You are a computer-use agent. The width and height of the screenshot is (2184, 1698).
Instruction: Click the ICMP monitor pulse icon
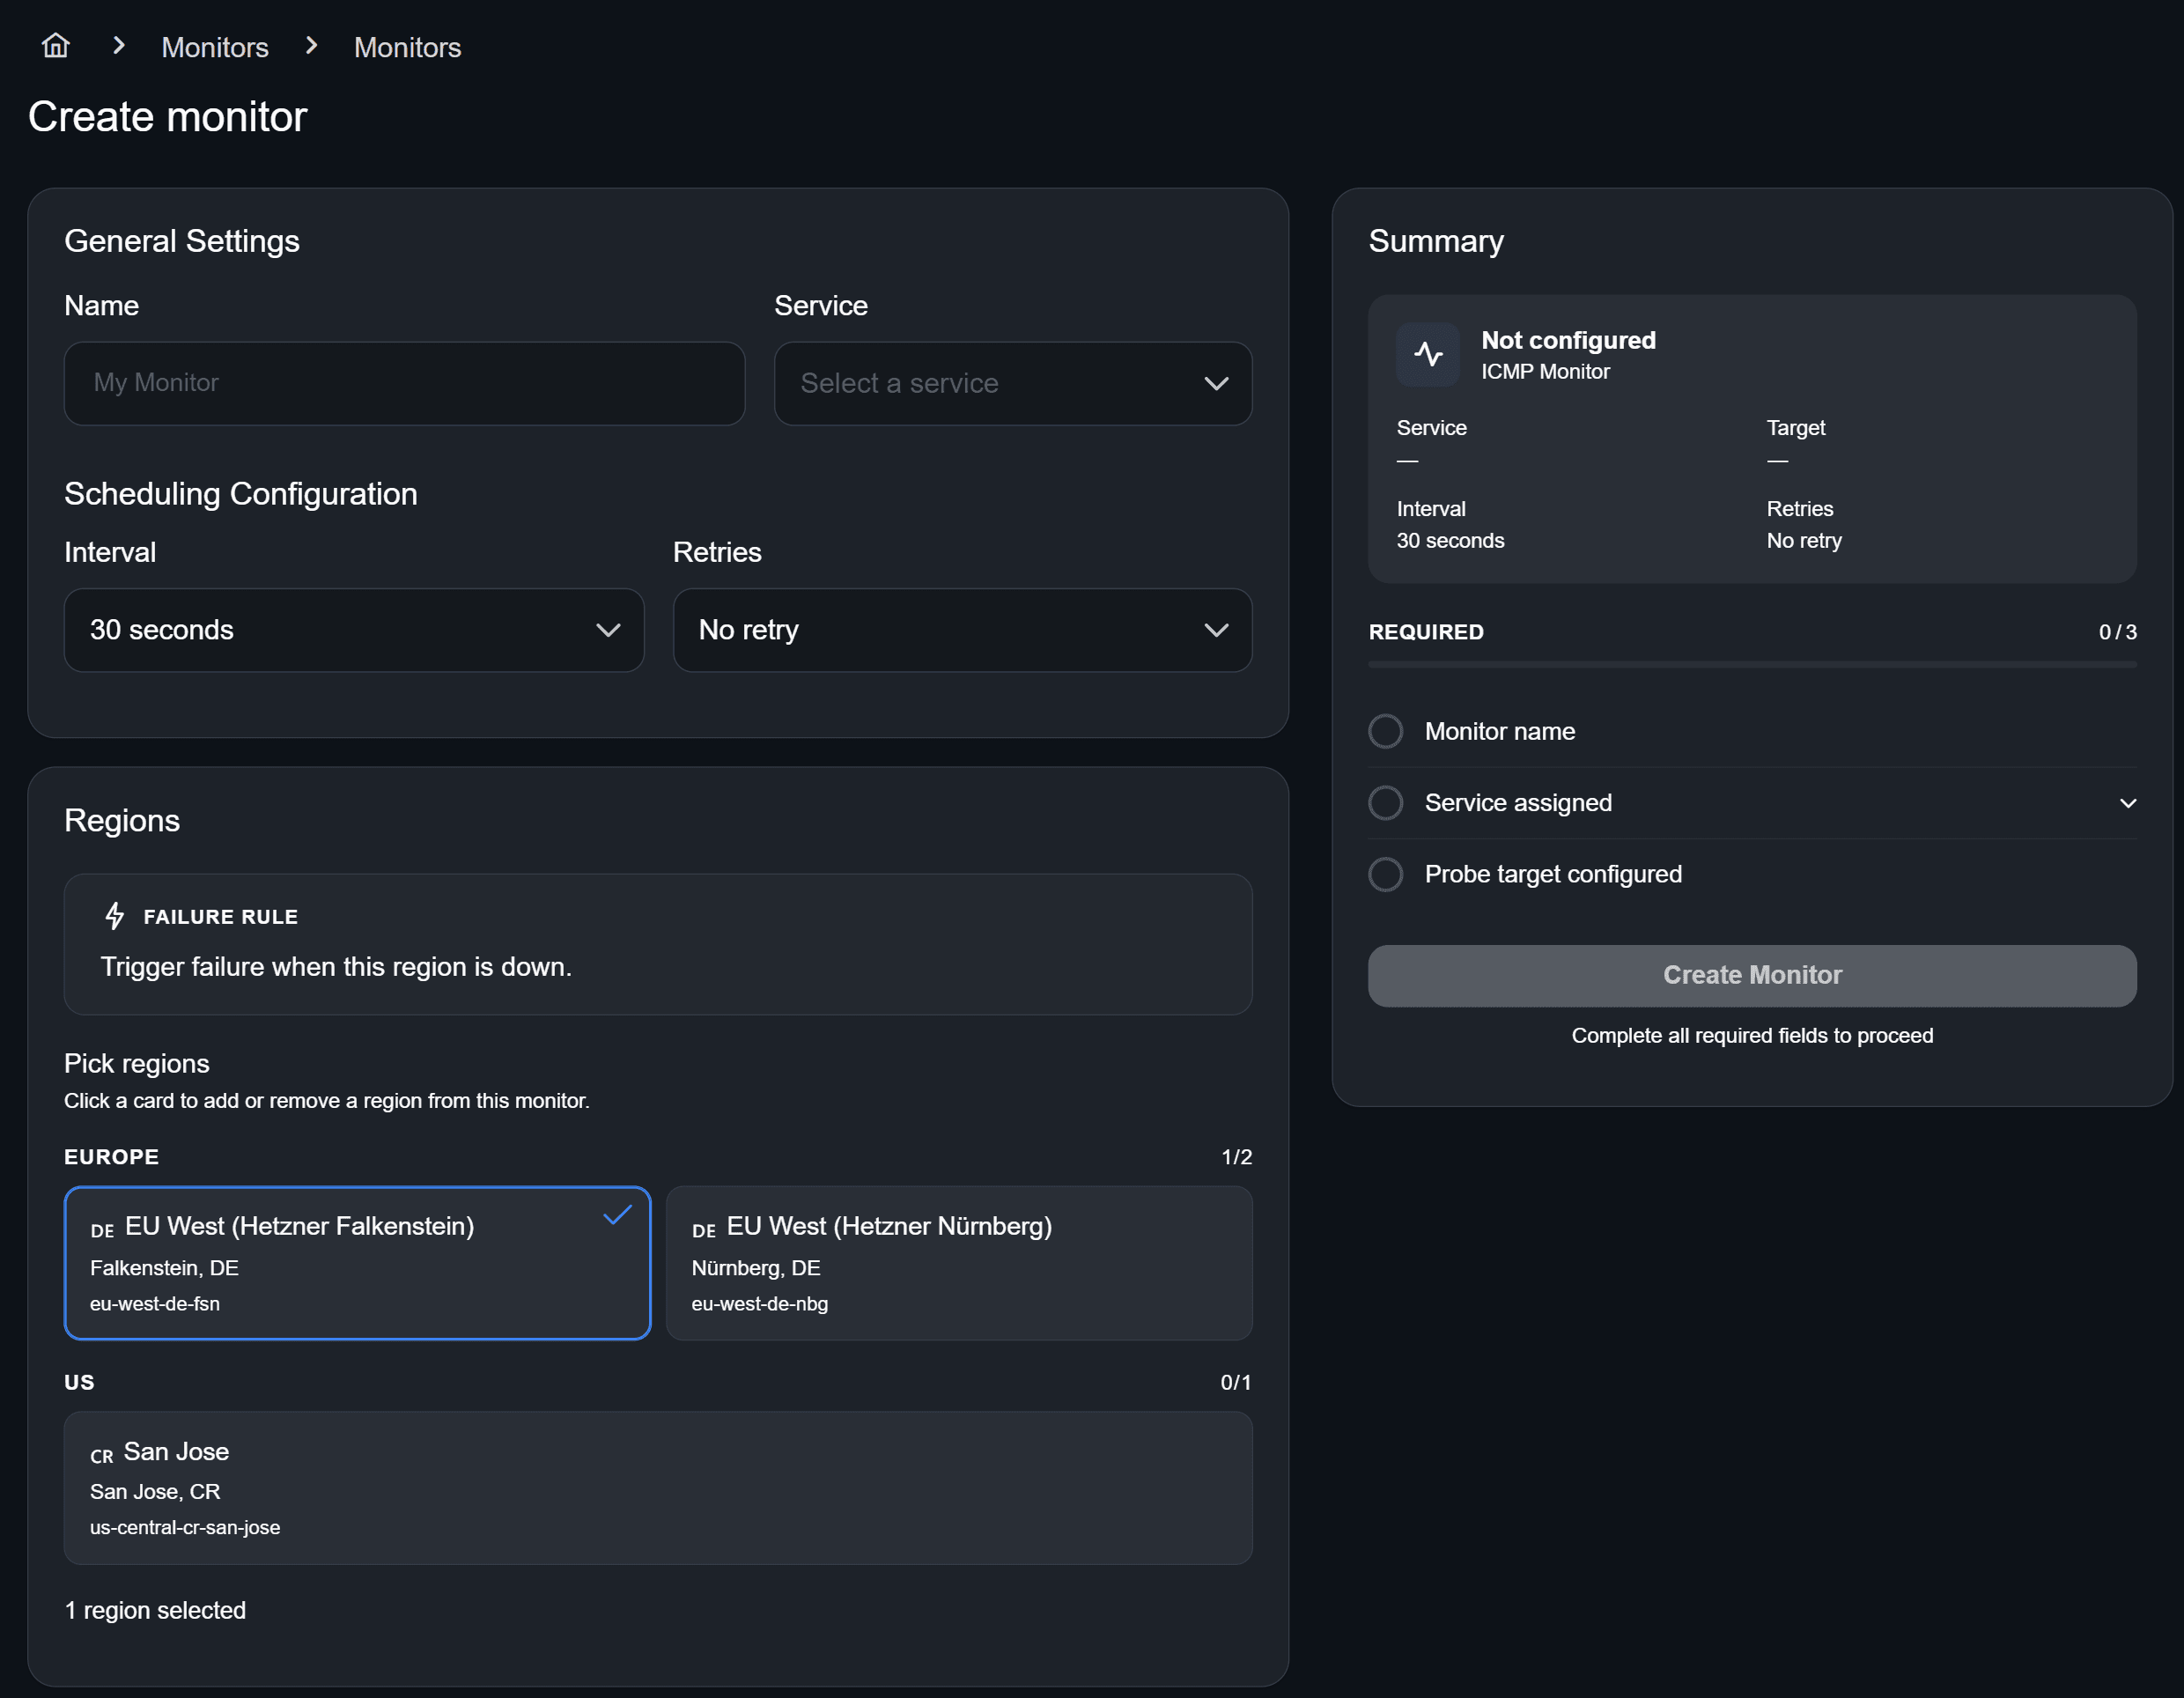(1428, 354)
